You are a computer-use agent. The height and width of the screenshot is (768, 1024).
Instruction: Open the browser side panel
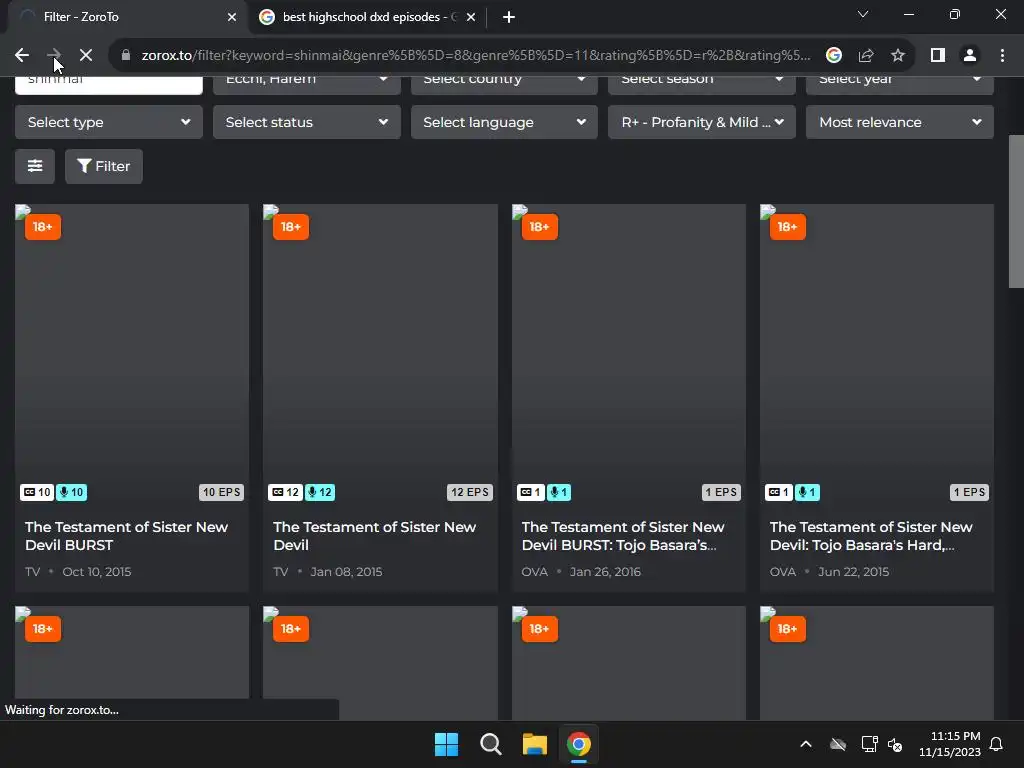(938, 56)
